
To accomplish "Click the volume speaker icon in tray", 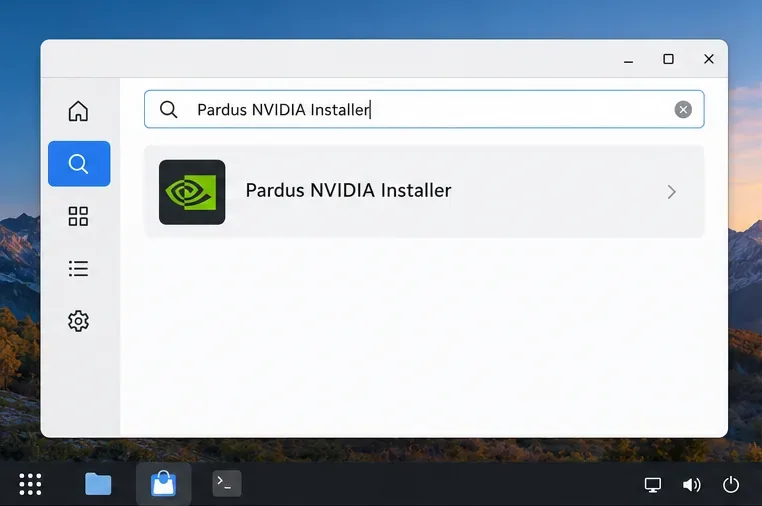I will click(692, 485).
